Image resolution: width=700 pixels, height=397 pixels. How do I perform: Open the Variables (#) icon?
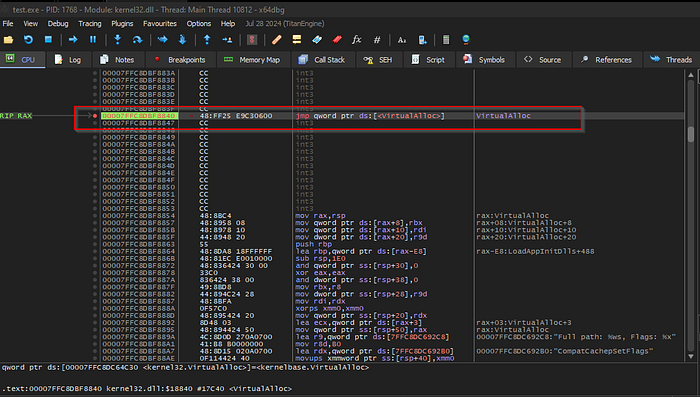point(377,40)
